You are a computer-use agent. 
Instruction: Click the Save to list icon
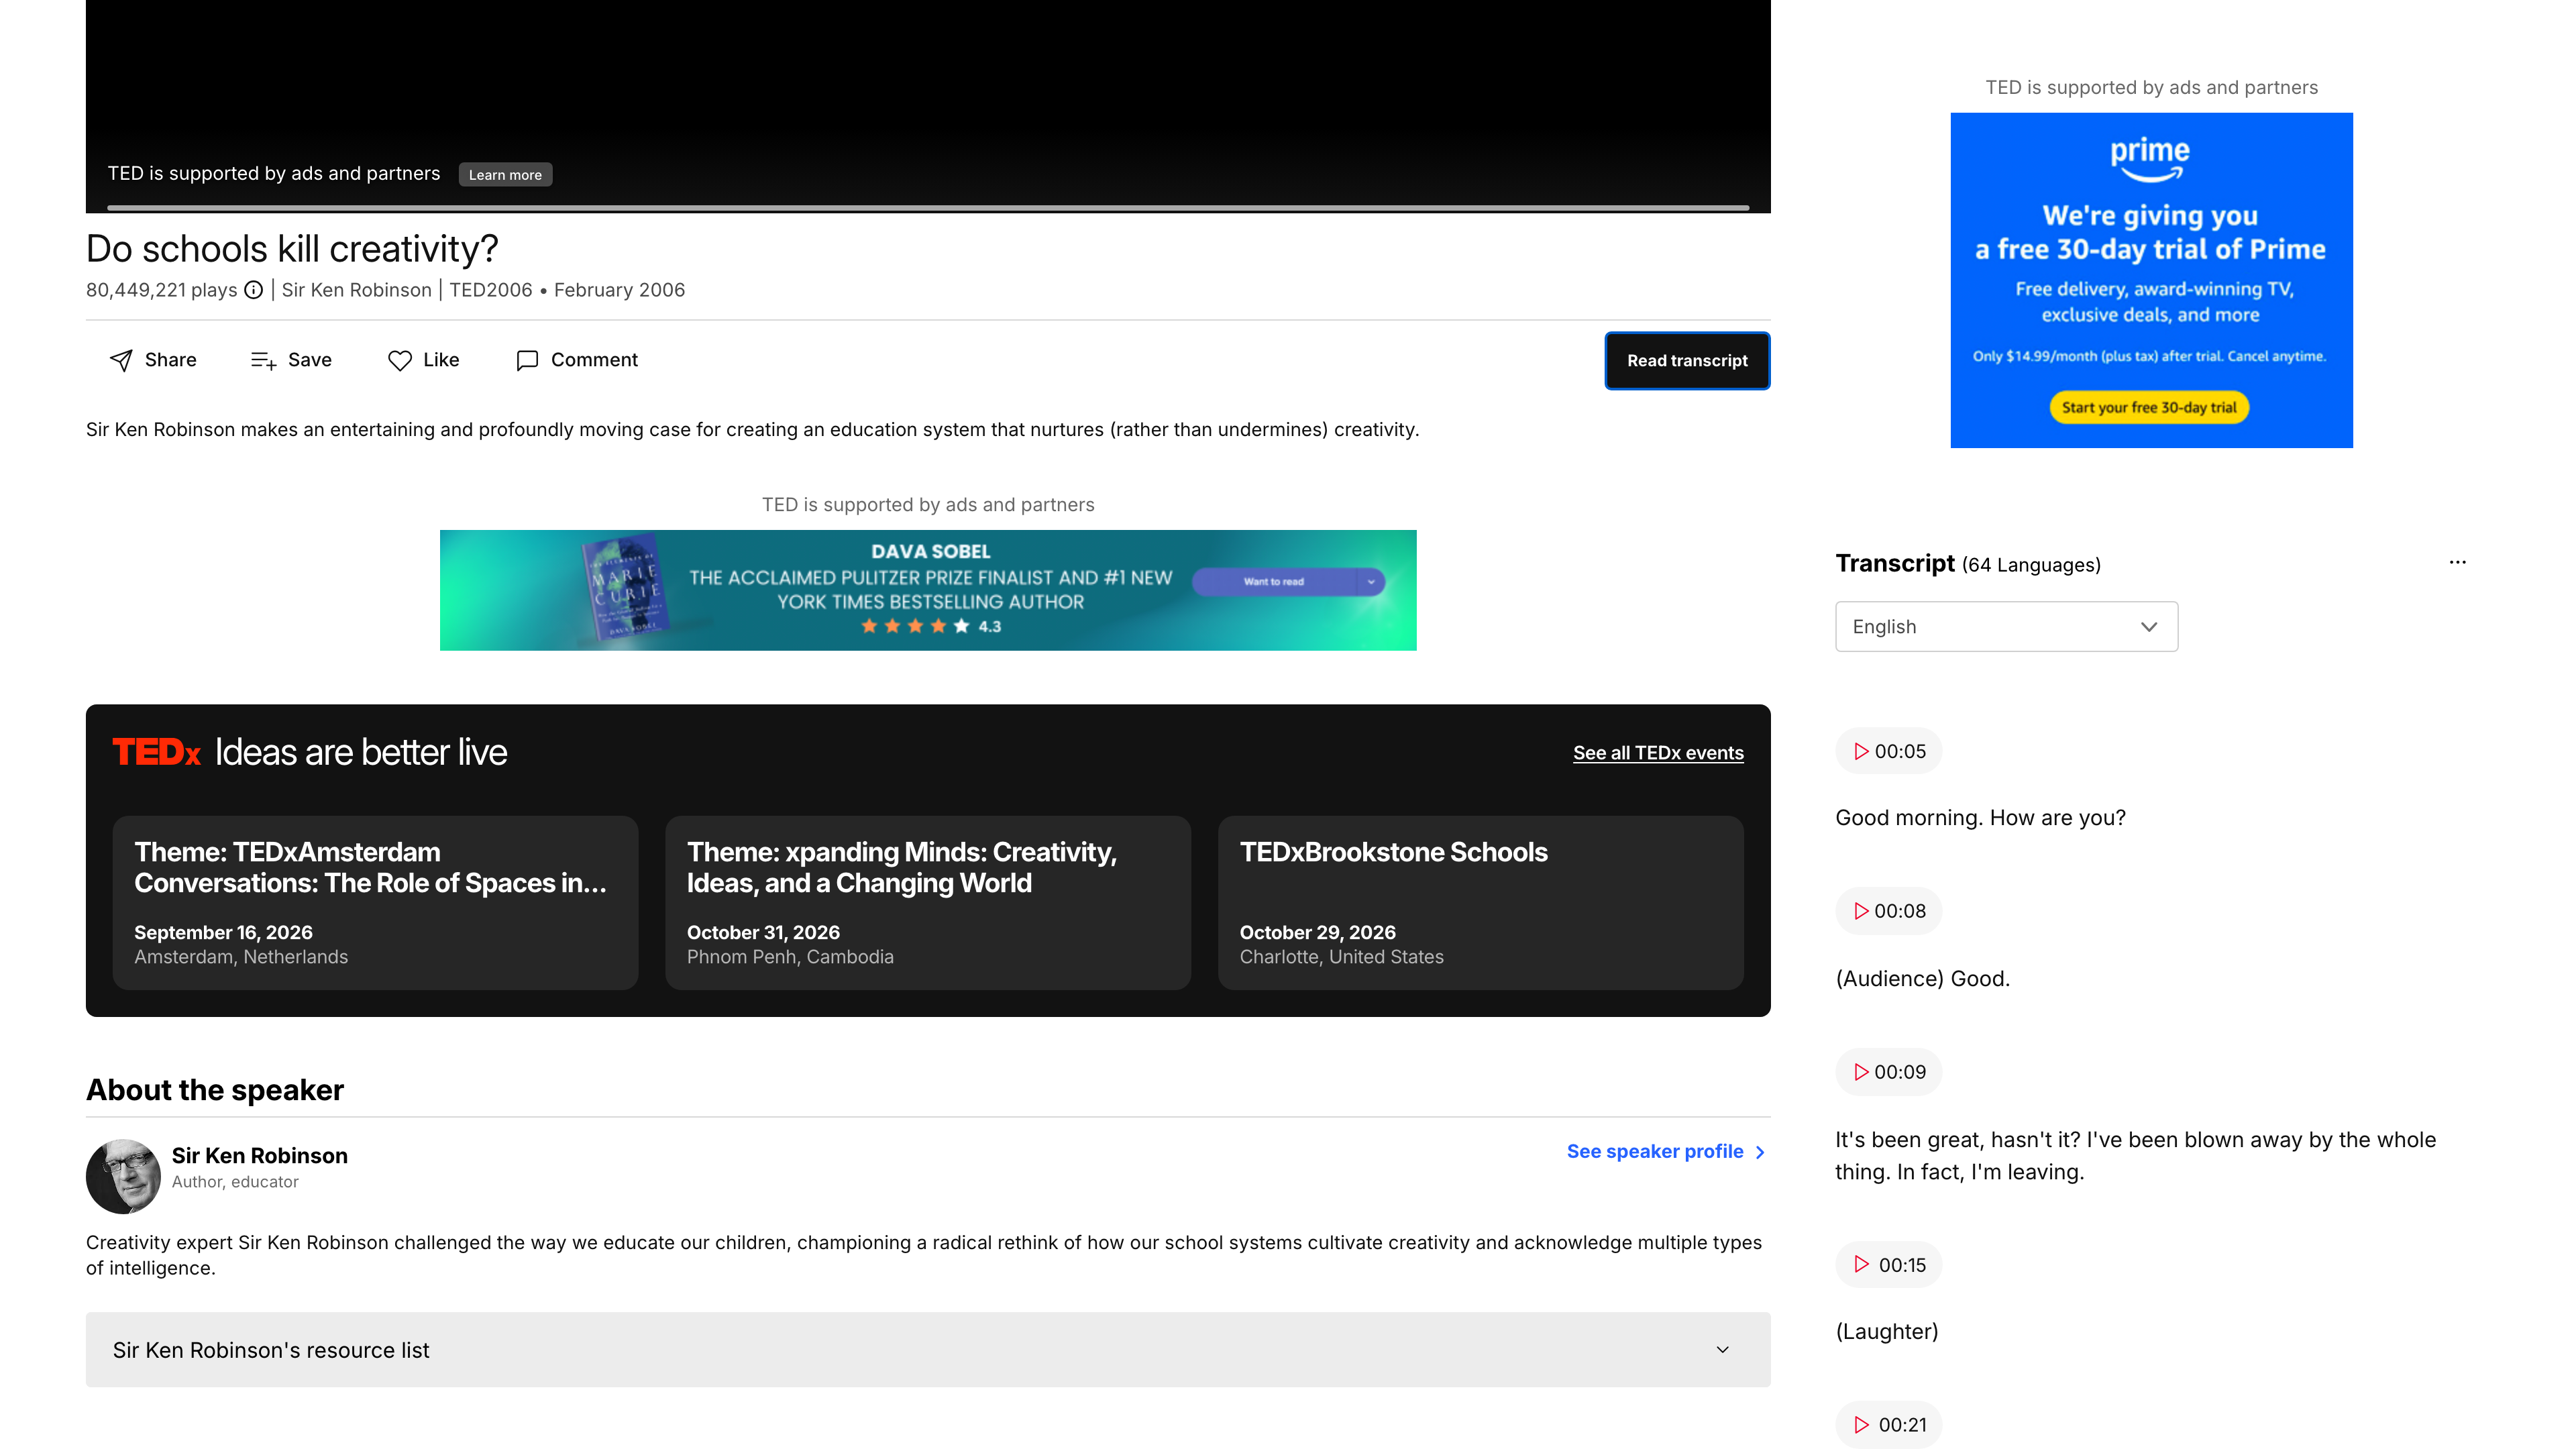(x=263, y=360)
